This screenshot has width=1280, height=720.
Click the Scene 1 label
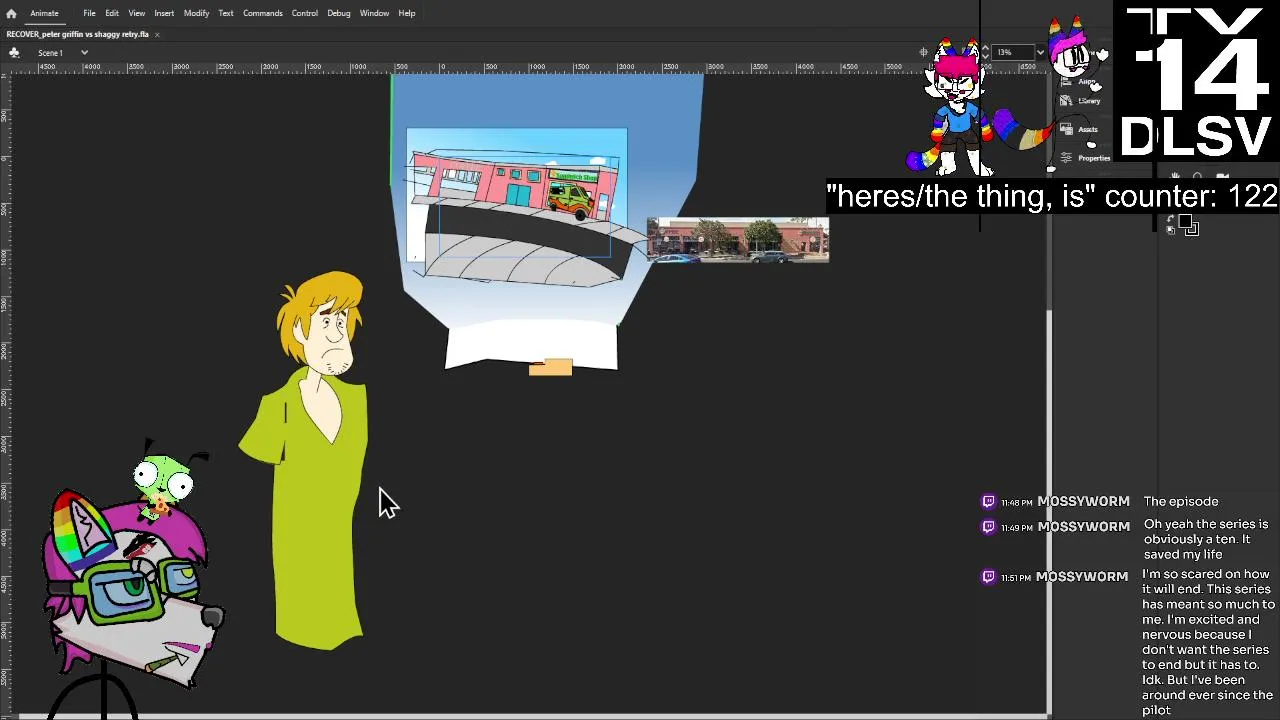[x=50, y=52]
